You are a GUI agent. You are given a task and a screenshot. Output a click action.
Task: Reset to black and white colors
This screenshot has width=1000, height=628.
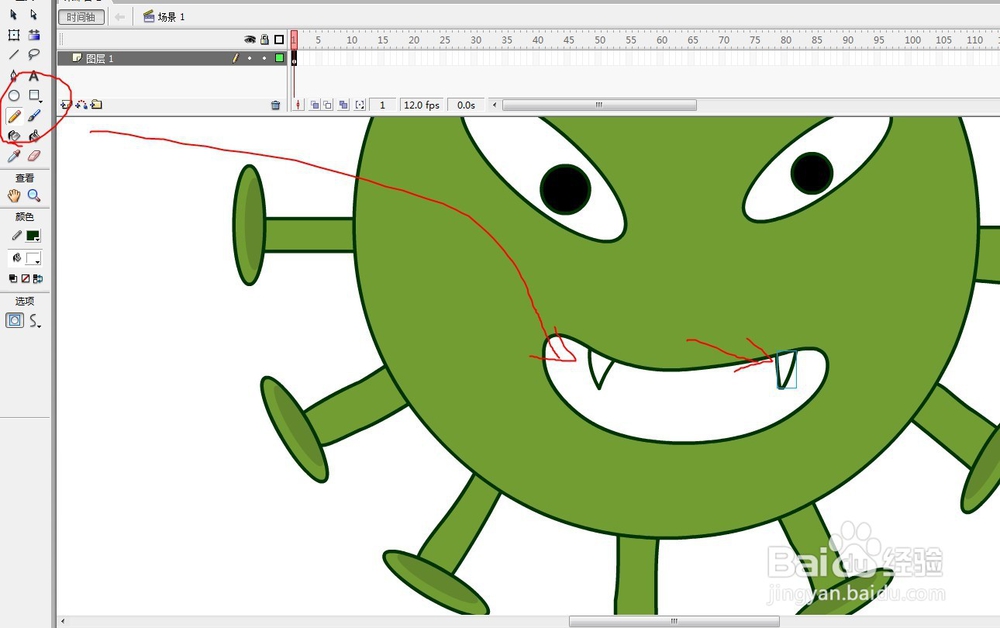(x=13, y=279)
